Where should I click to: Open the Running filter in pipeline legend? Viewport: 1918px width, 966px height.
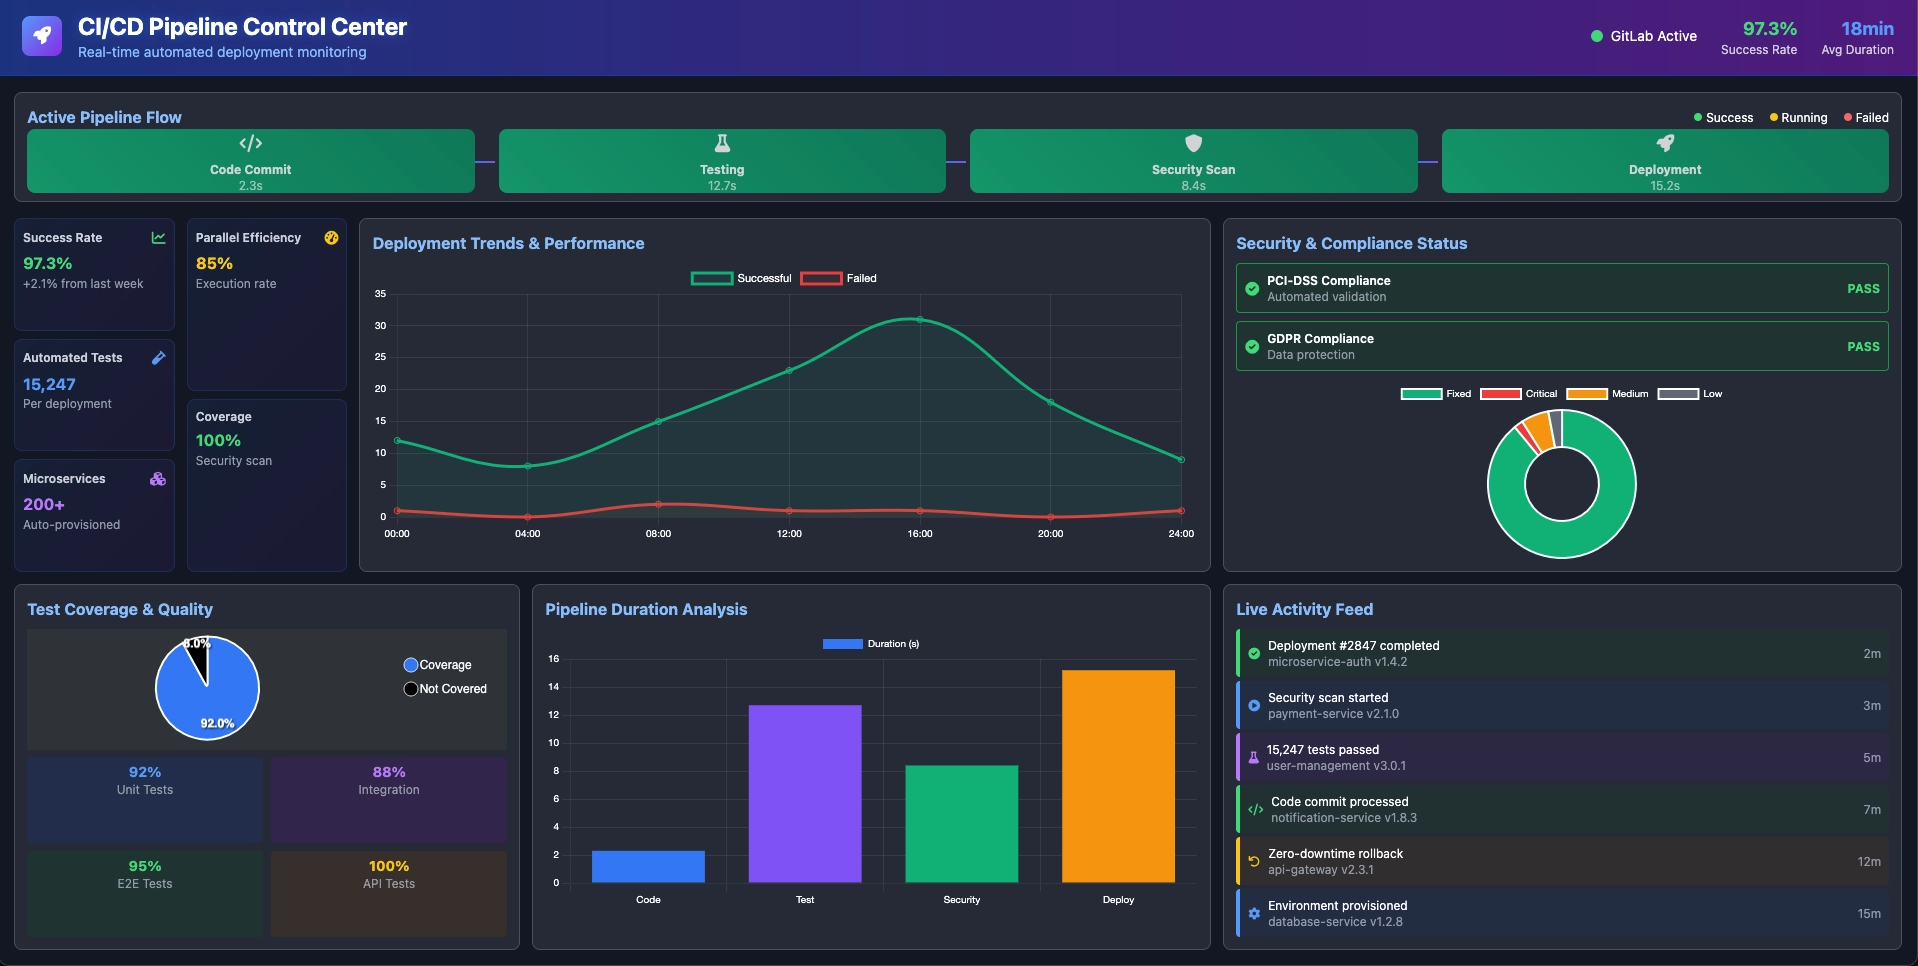point(1797,117)
